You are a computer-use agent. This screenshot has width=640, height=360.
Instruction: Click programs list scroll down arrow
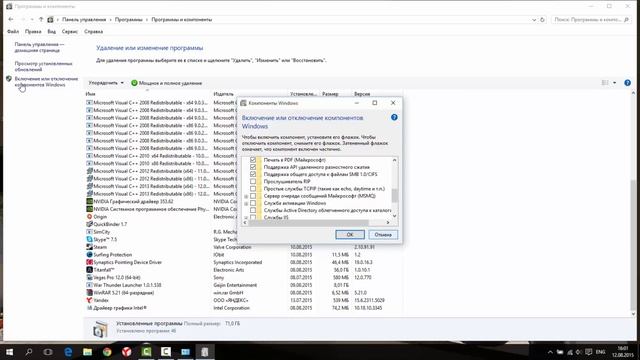tap(633, 313)
